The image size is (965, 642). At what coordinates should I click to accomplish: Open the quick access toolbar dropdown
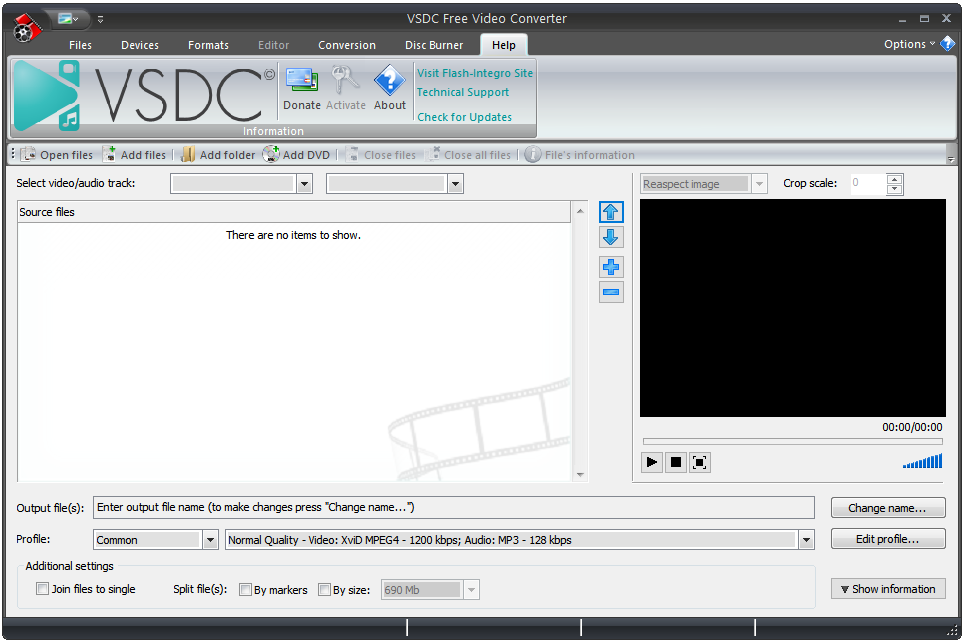(x=100, y=20)
